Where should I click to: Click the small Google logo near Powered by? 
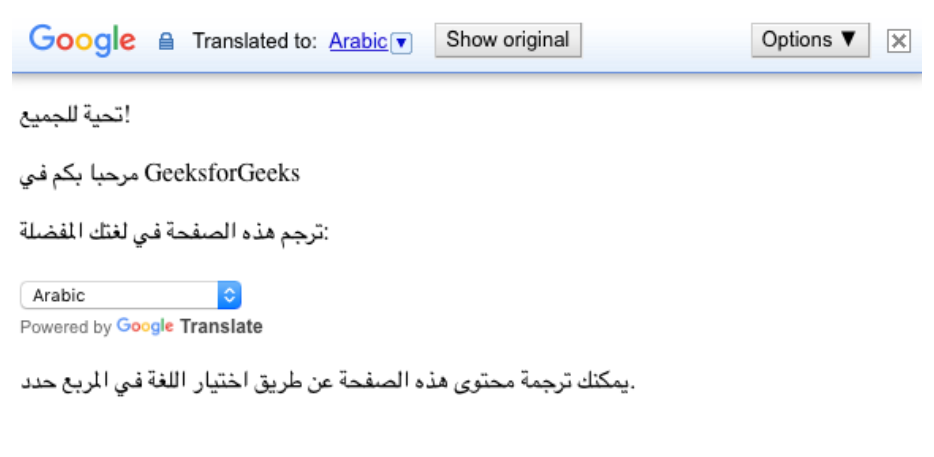[145, 326]
